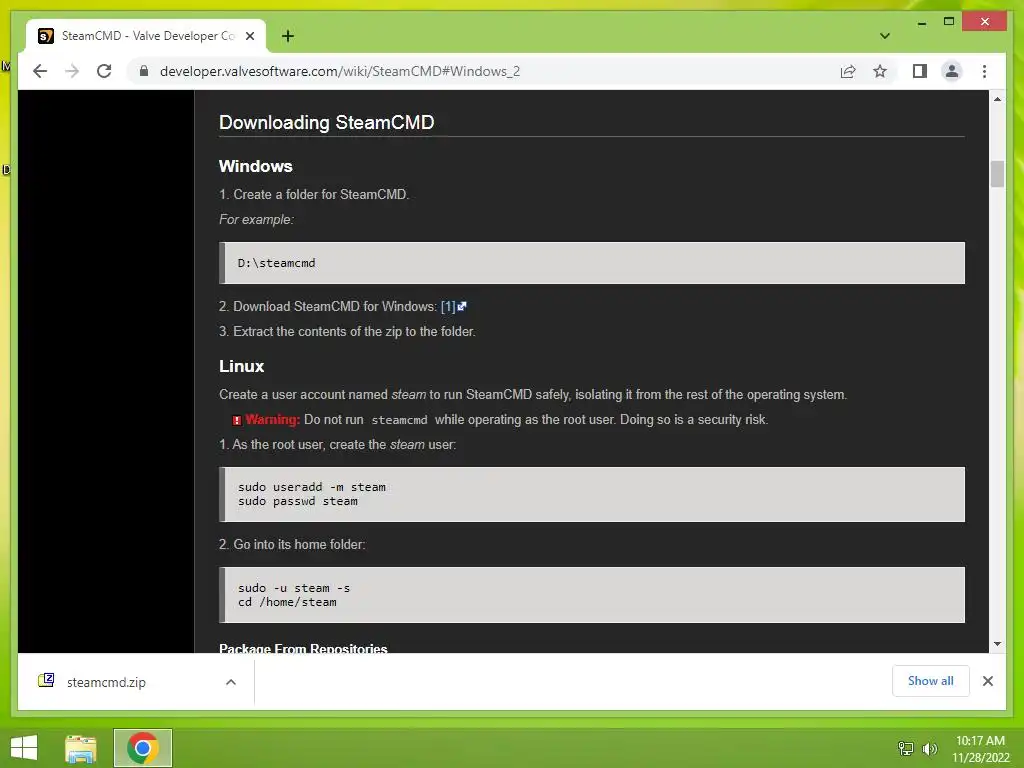Screen dimensions: 1024x768
Task: Close the downloads bar
Action: 987,681
